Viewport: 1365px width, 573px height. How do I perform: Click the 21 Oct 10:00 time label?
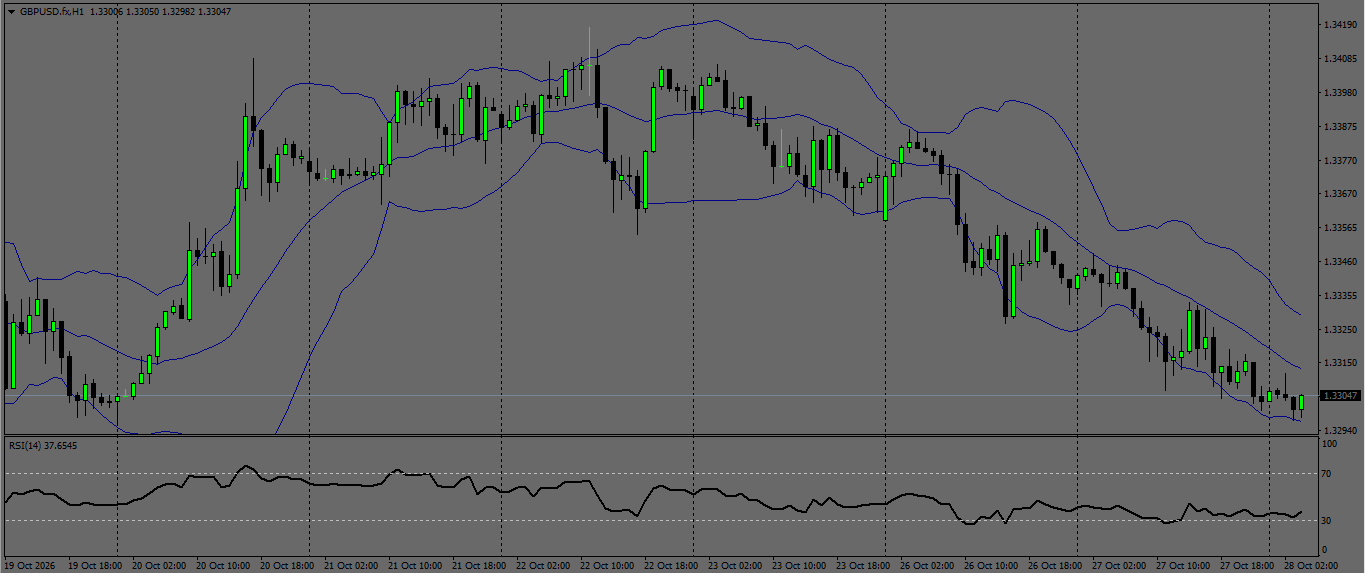(x=415, y=565)
